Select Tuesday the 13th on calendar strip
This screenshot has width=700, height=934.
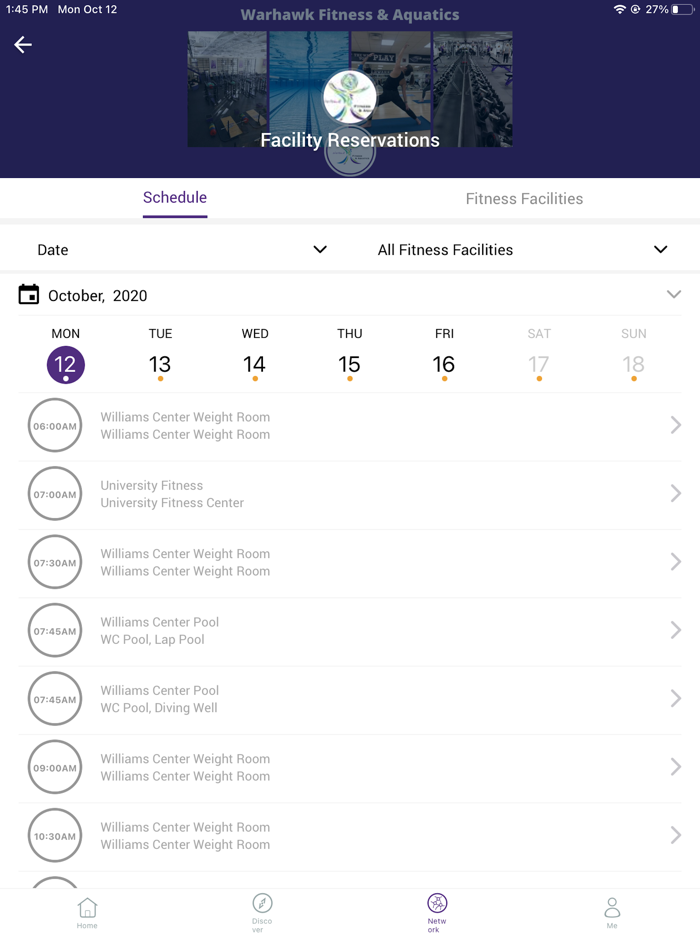160,365
